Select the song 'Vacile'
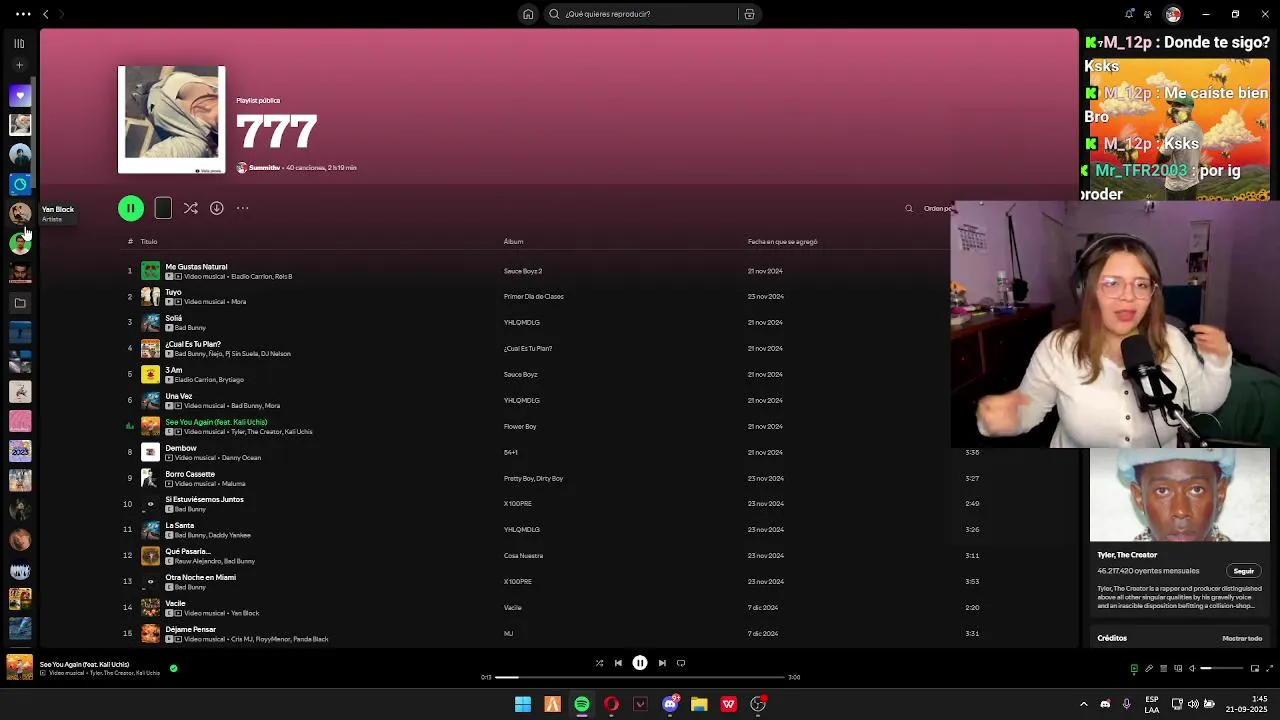 click(175, 603)
